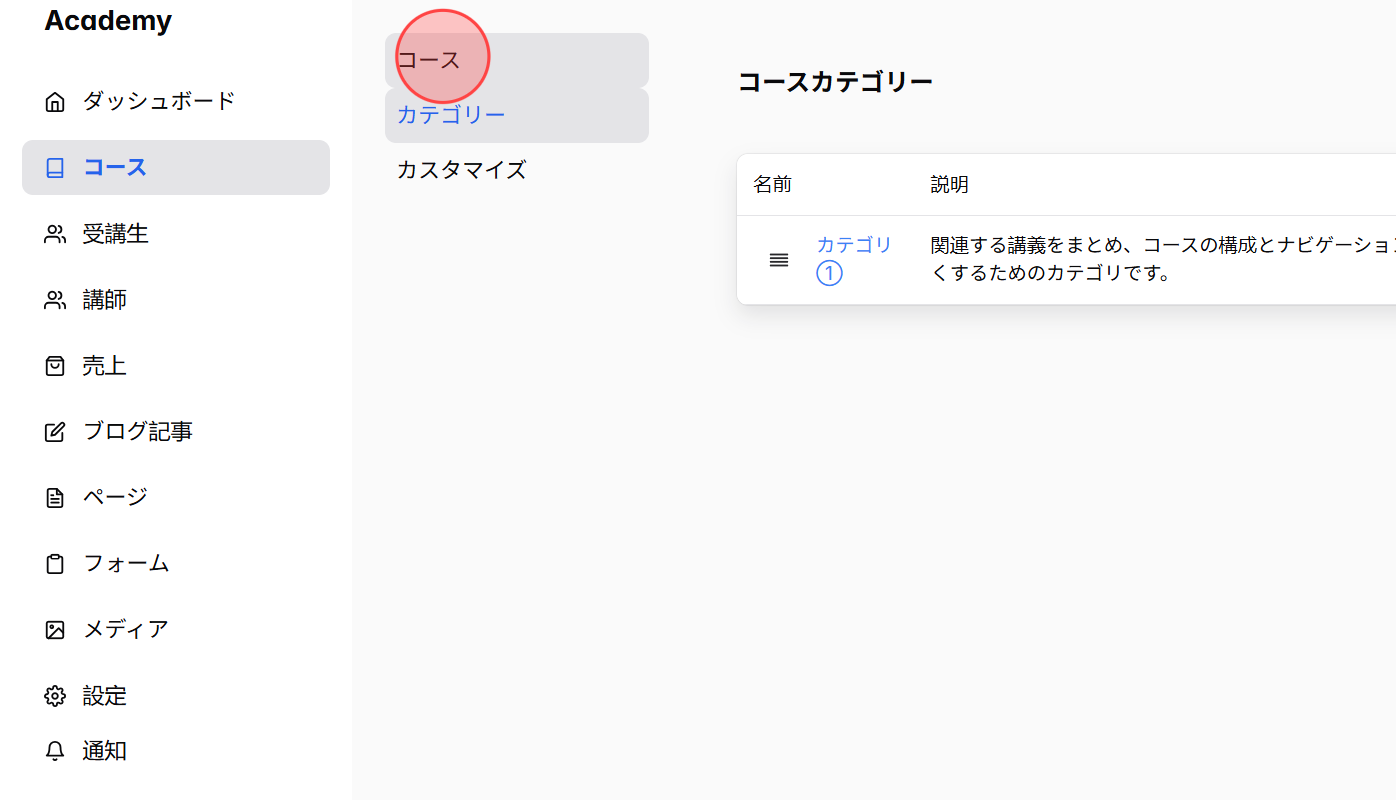Select the カテゴリー submenu item
The height and width of the screenshot is (800, 1396).
[x=451, y=114]
